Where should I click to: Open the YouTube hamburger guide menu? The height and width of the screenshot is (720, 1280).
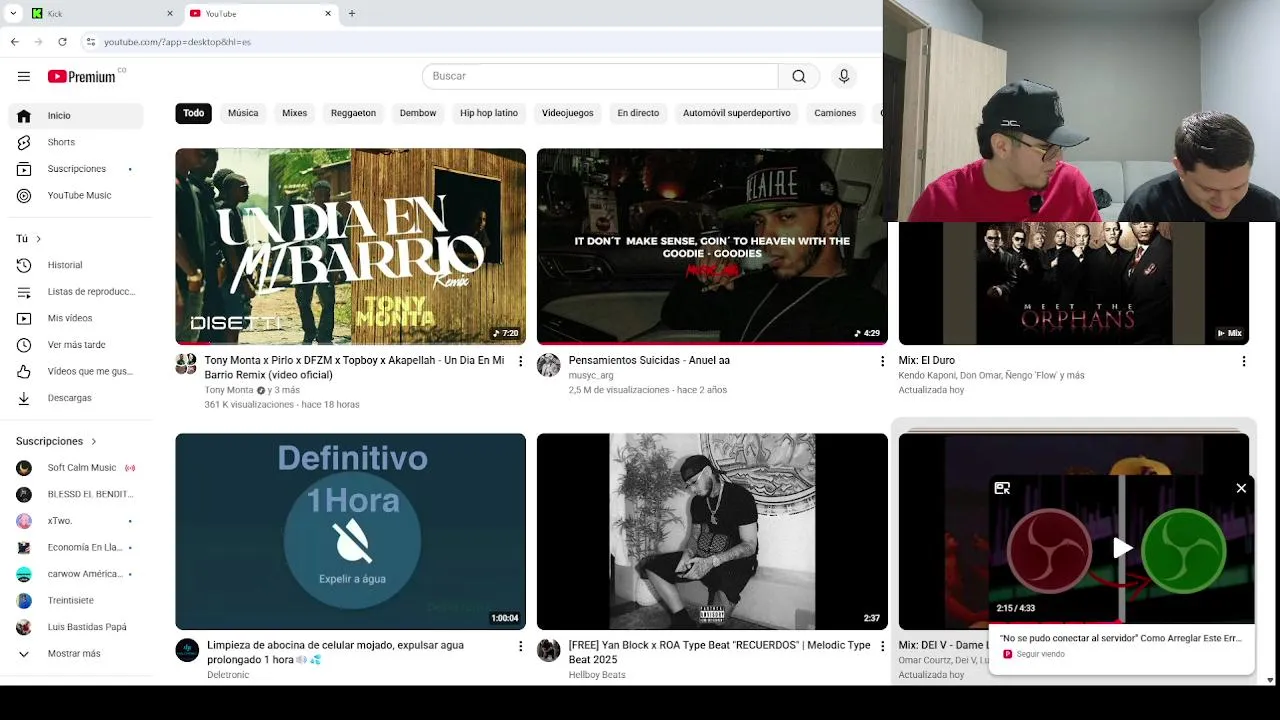point(24,76)
